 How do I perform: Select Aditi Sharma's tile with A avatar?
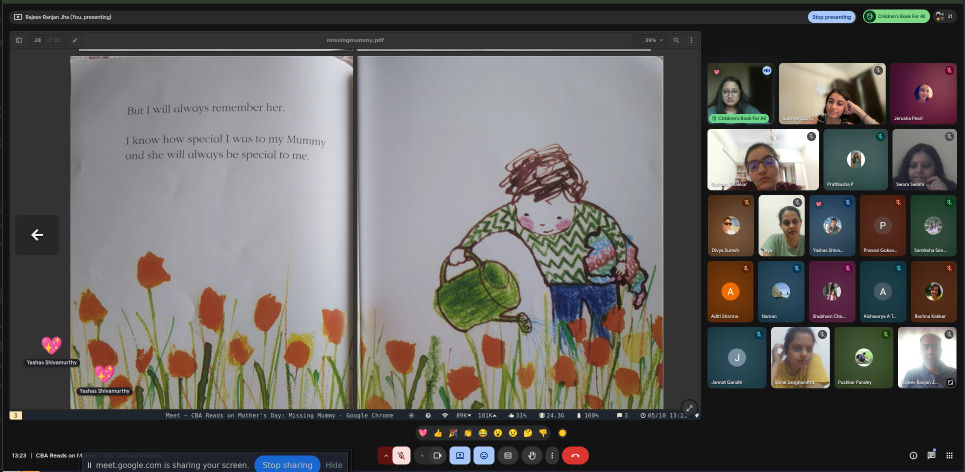click(x=731, y=292)
